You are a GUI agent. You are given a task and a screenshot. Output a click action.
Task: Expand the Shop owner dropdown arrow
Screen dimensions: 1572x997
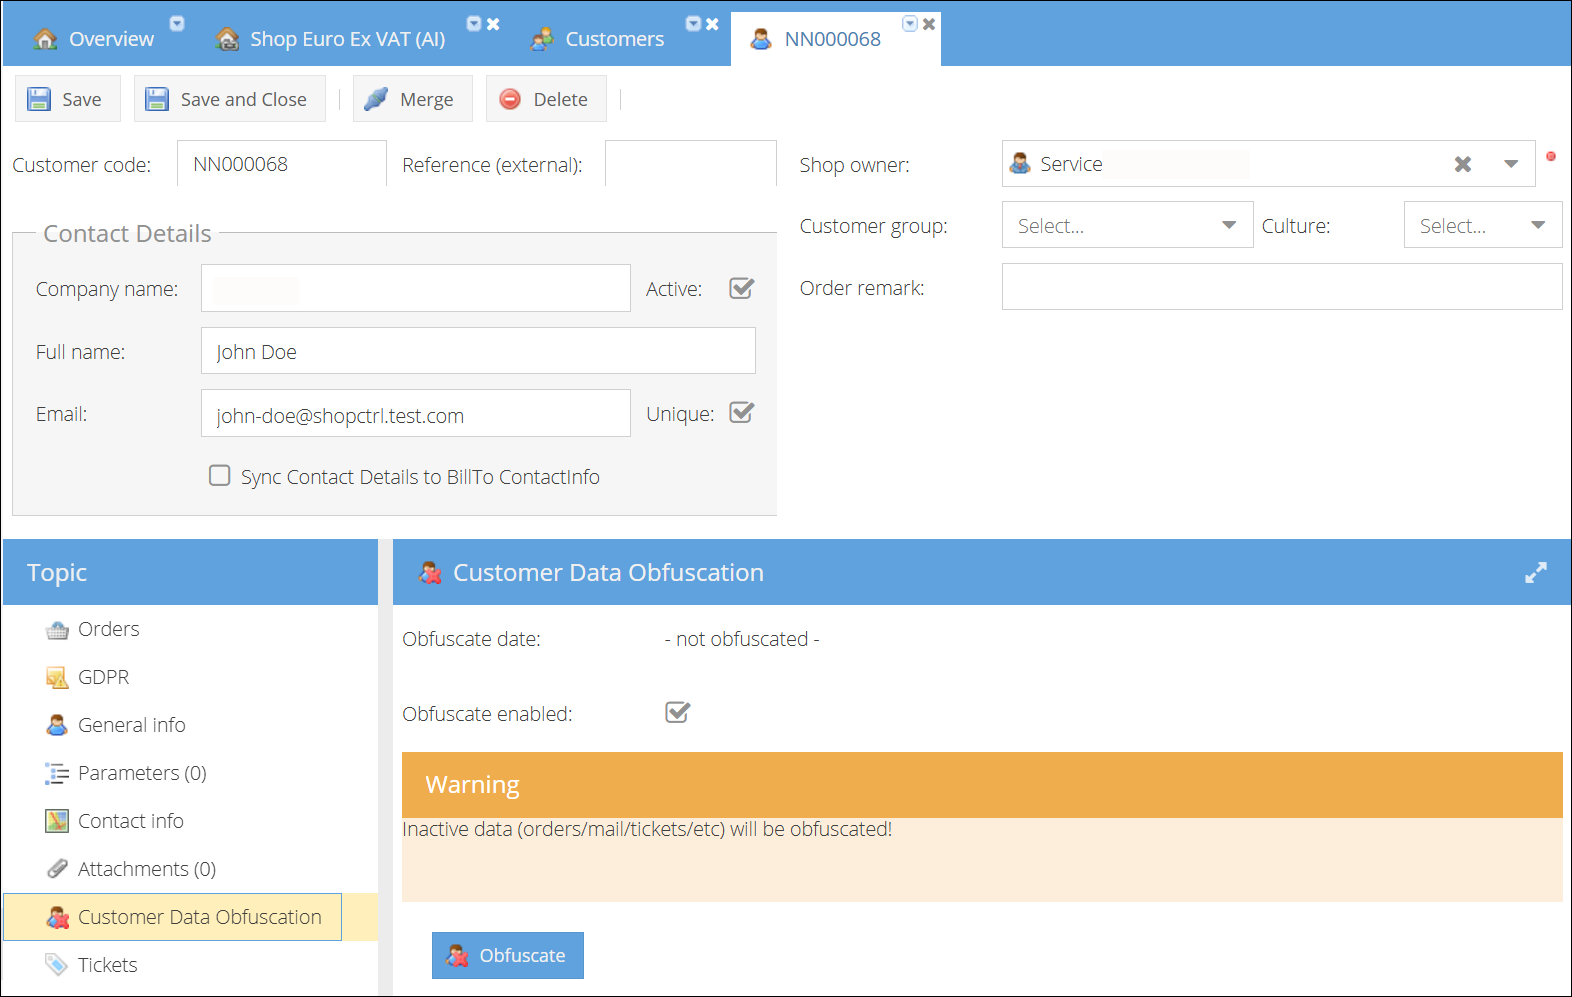pos(1511,164)
